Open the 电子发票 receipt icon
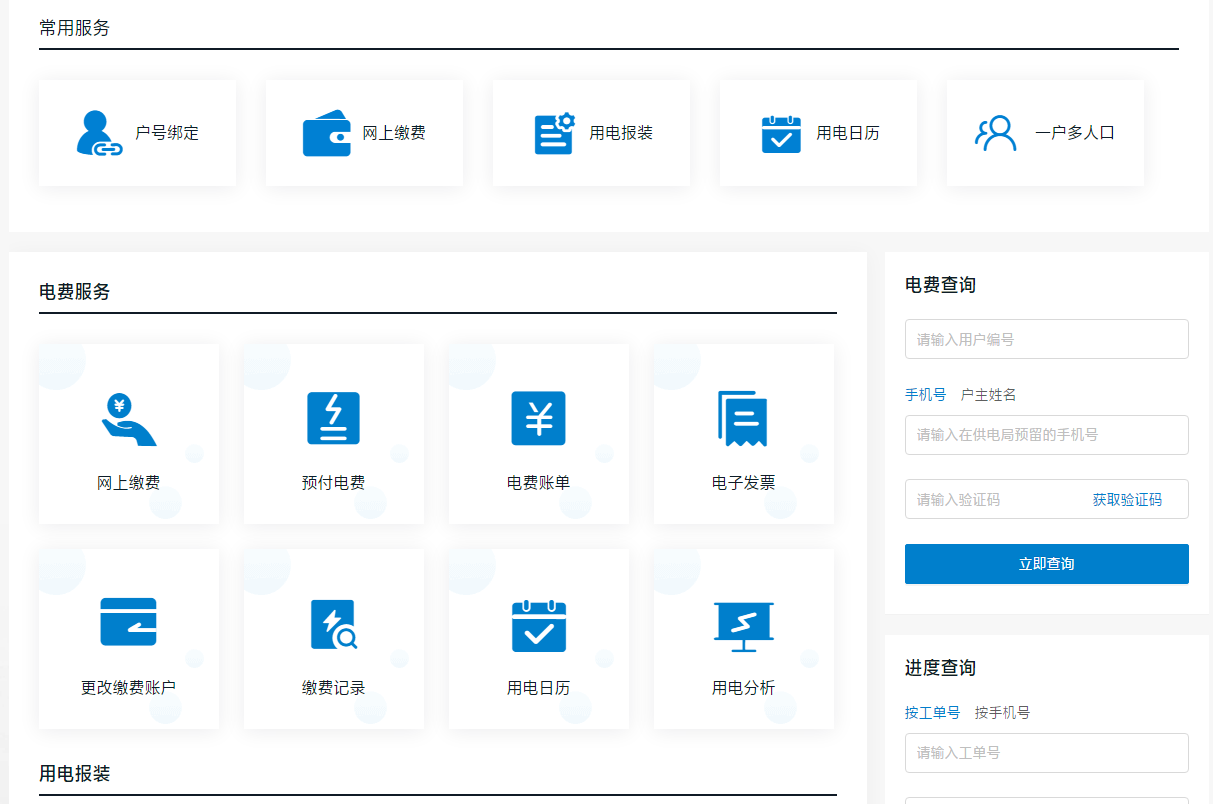Viewport: 1213px width, 804px height. pos(743,418)
